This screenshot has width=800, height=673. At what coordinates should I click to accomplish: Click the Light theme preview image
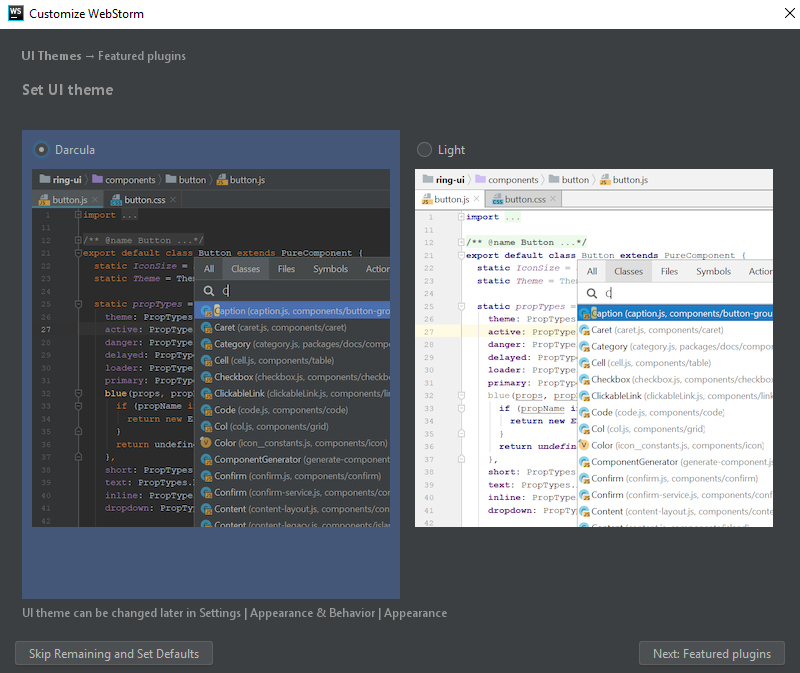click(594, 348)
